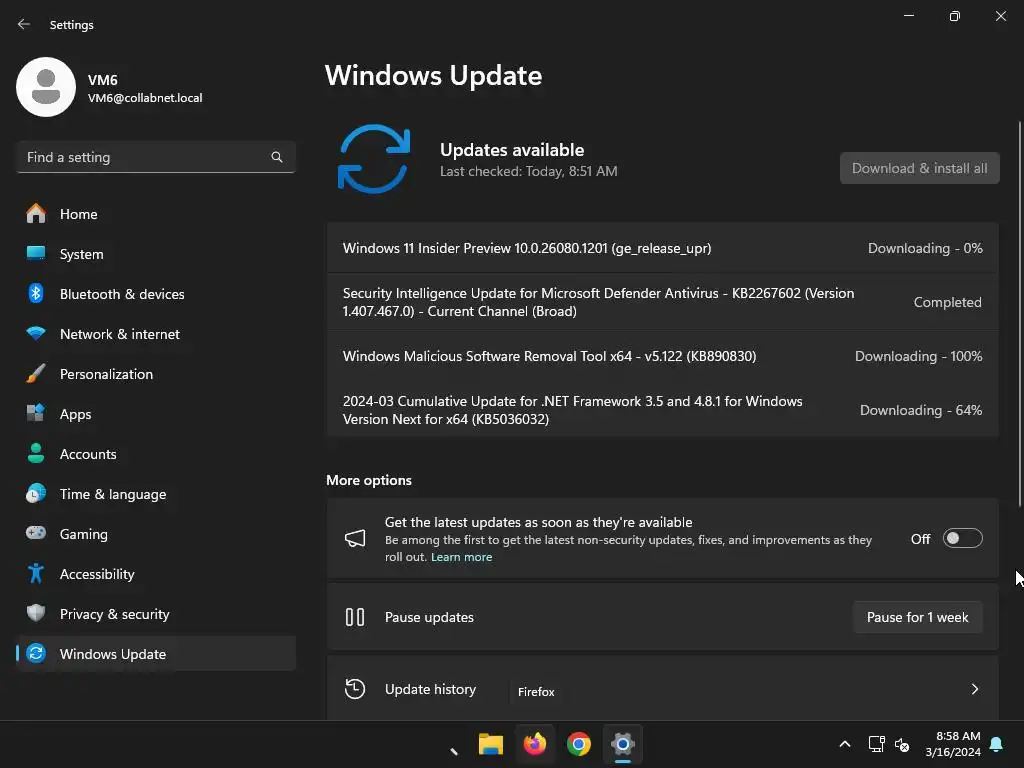Click the Downloading - 64% status
The image size is (1024, 768).
pos(921,410)
